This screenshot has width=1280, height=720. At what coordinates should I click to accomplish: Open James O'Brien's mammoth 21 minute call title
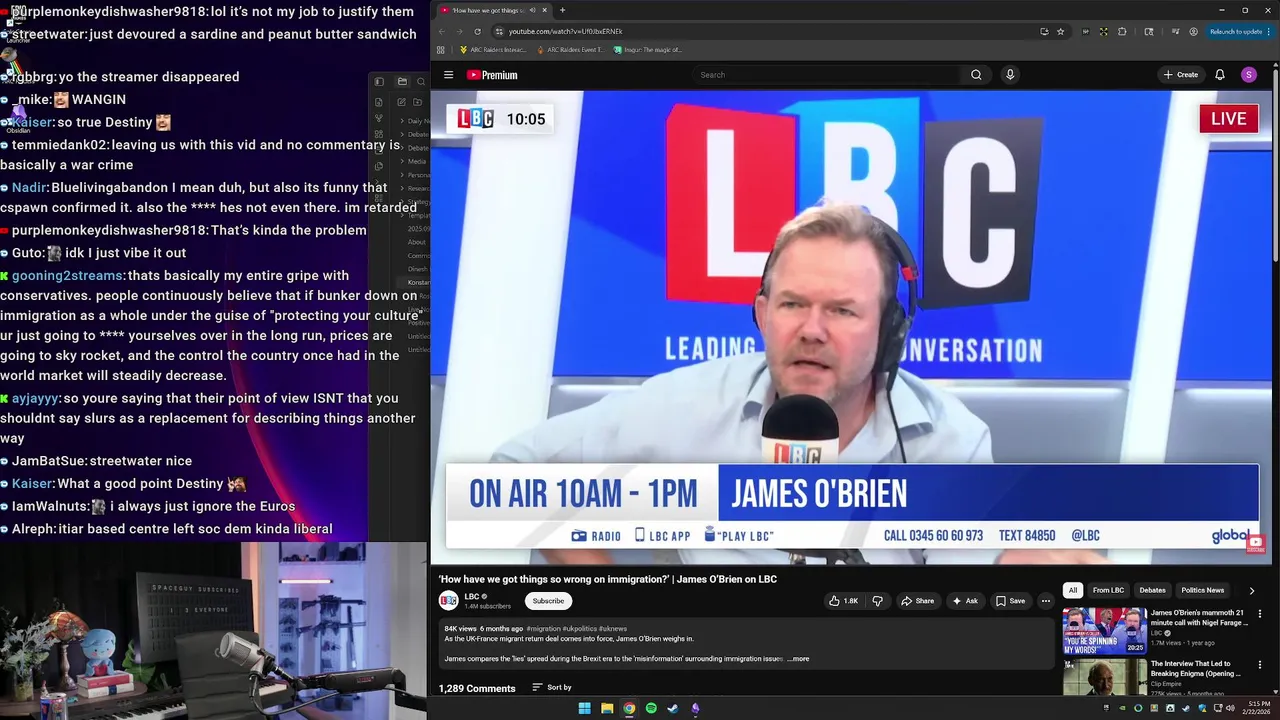pyautogui.click(x=1198, y=617)
